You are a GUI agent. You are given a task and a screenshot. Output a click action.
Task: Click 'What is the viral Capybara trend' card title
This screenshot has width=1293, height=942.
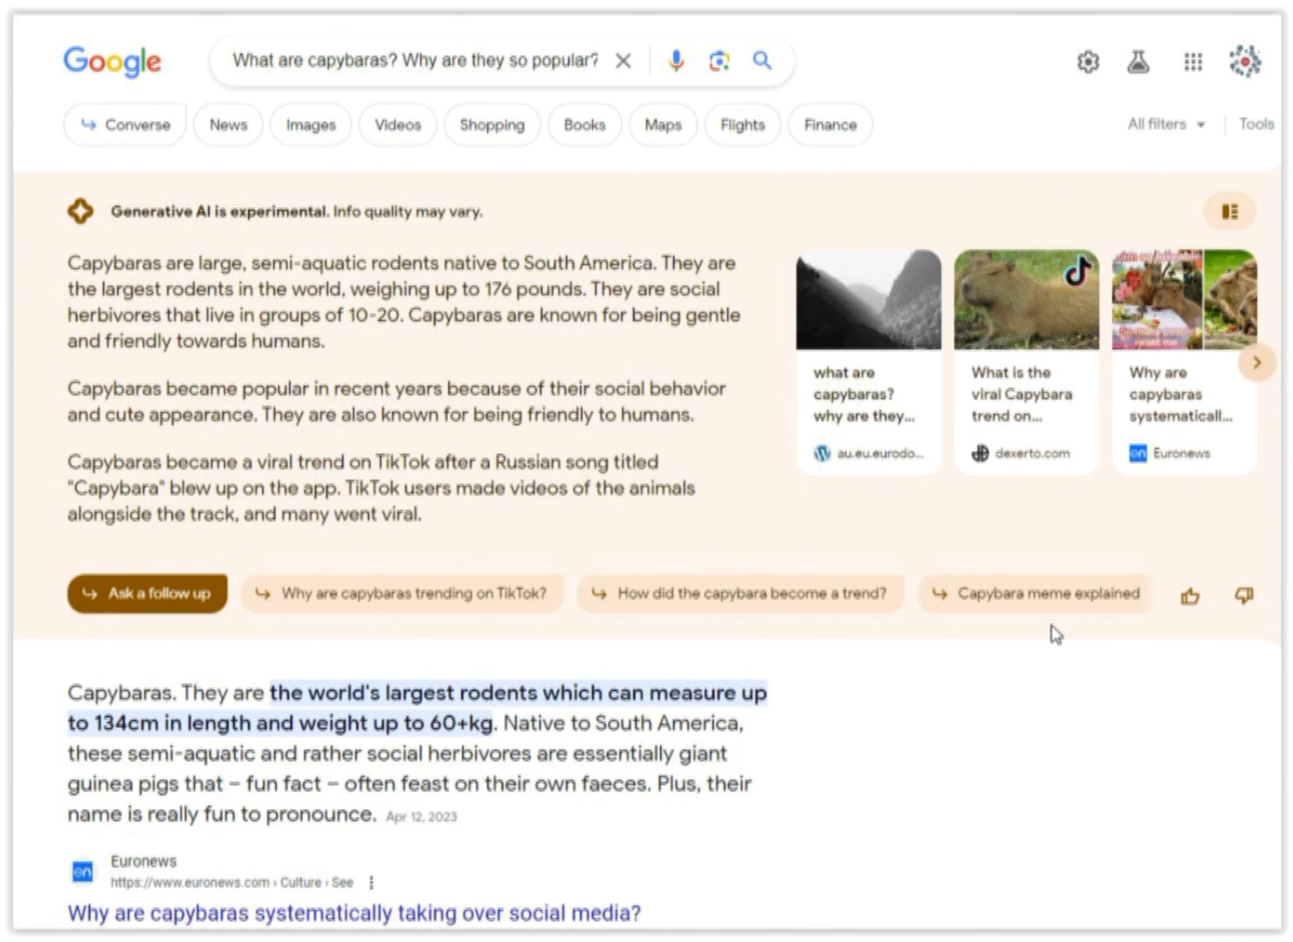click(x=1021, y=394)
